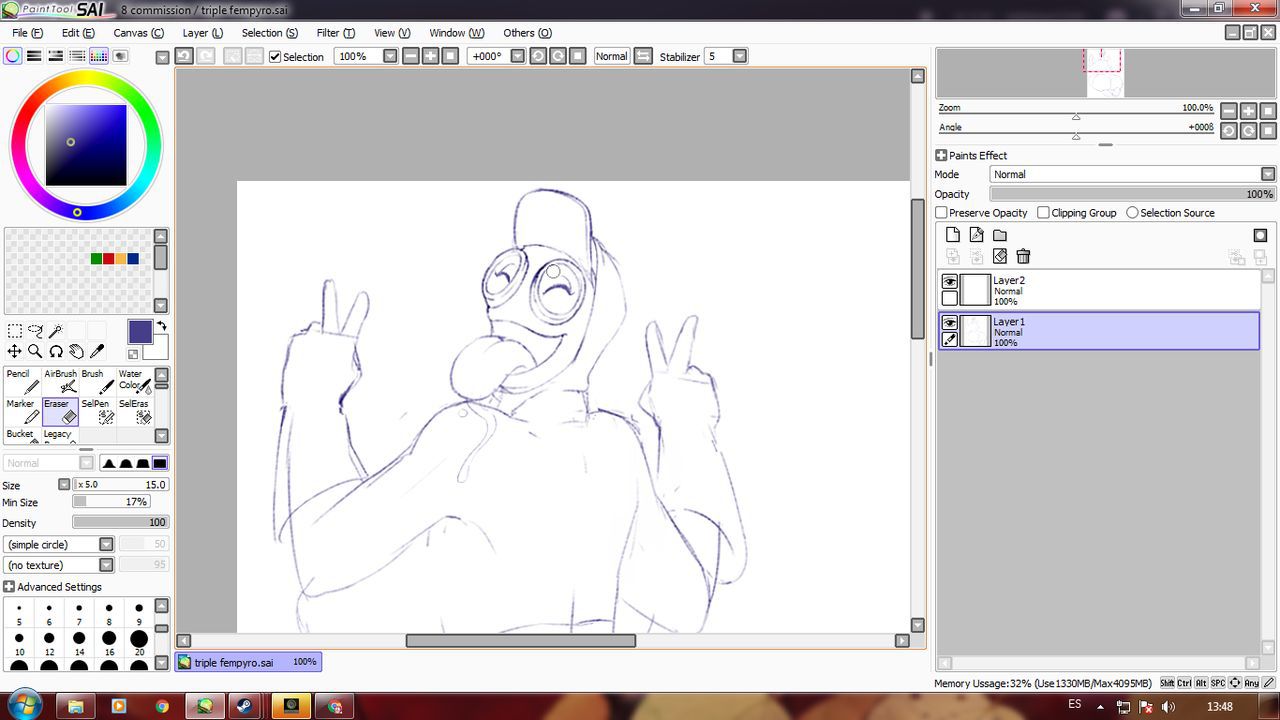Pick the zoom magnifier tool
This screenshot has width=1280, height=720.
tap(35, 351)
